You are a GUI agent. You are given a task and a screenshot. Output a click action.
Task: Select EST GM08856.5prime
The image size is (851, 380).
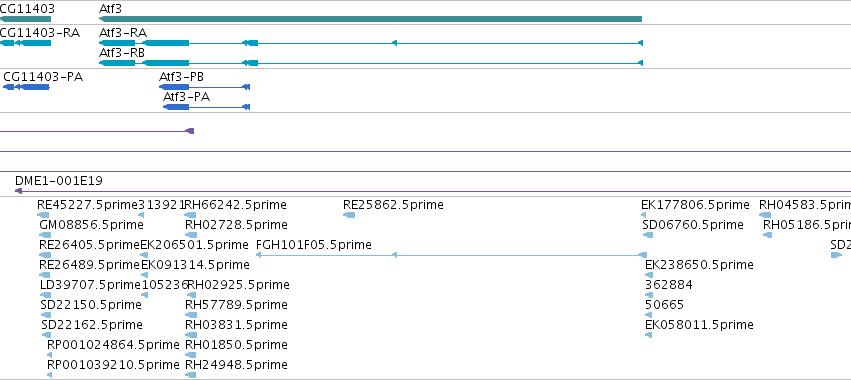click(x=91, y=225)
